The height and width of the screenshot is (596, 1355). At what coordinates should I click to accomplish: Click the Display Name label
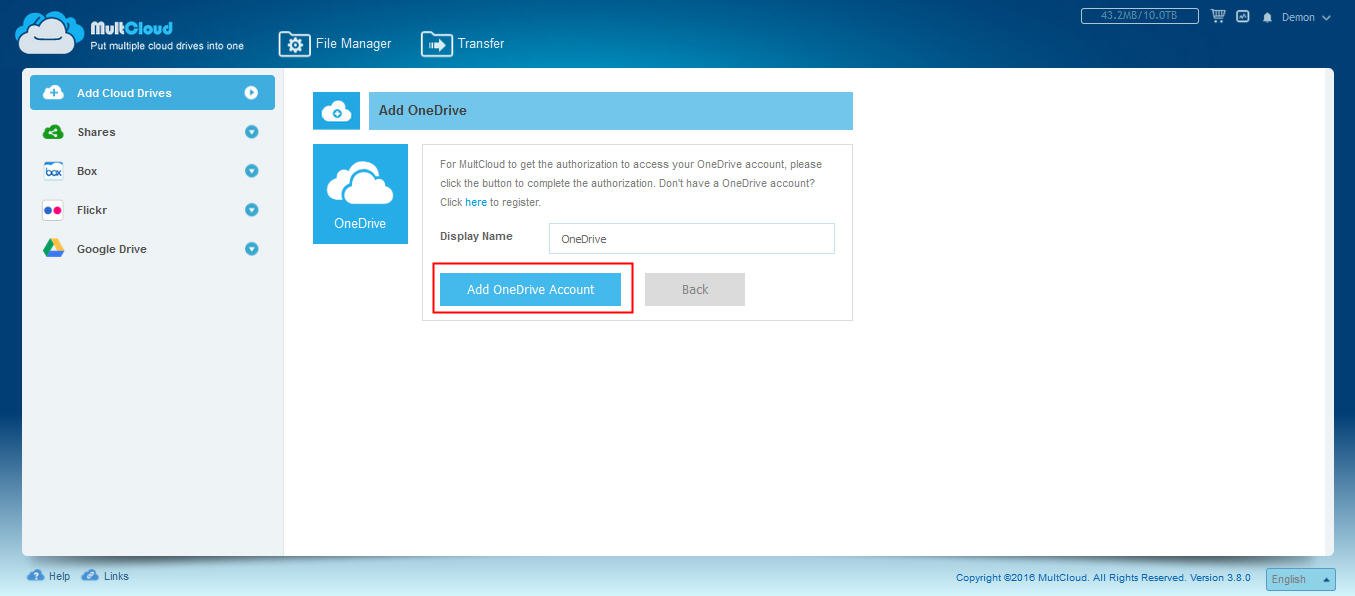click(x=476, y=237)
